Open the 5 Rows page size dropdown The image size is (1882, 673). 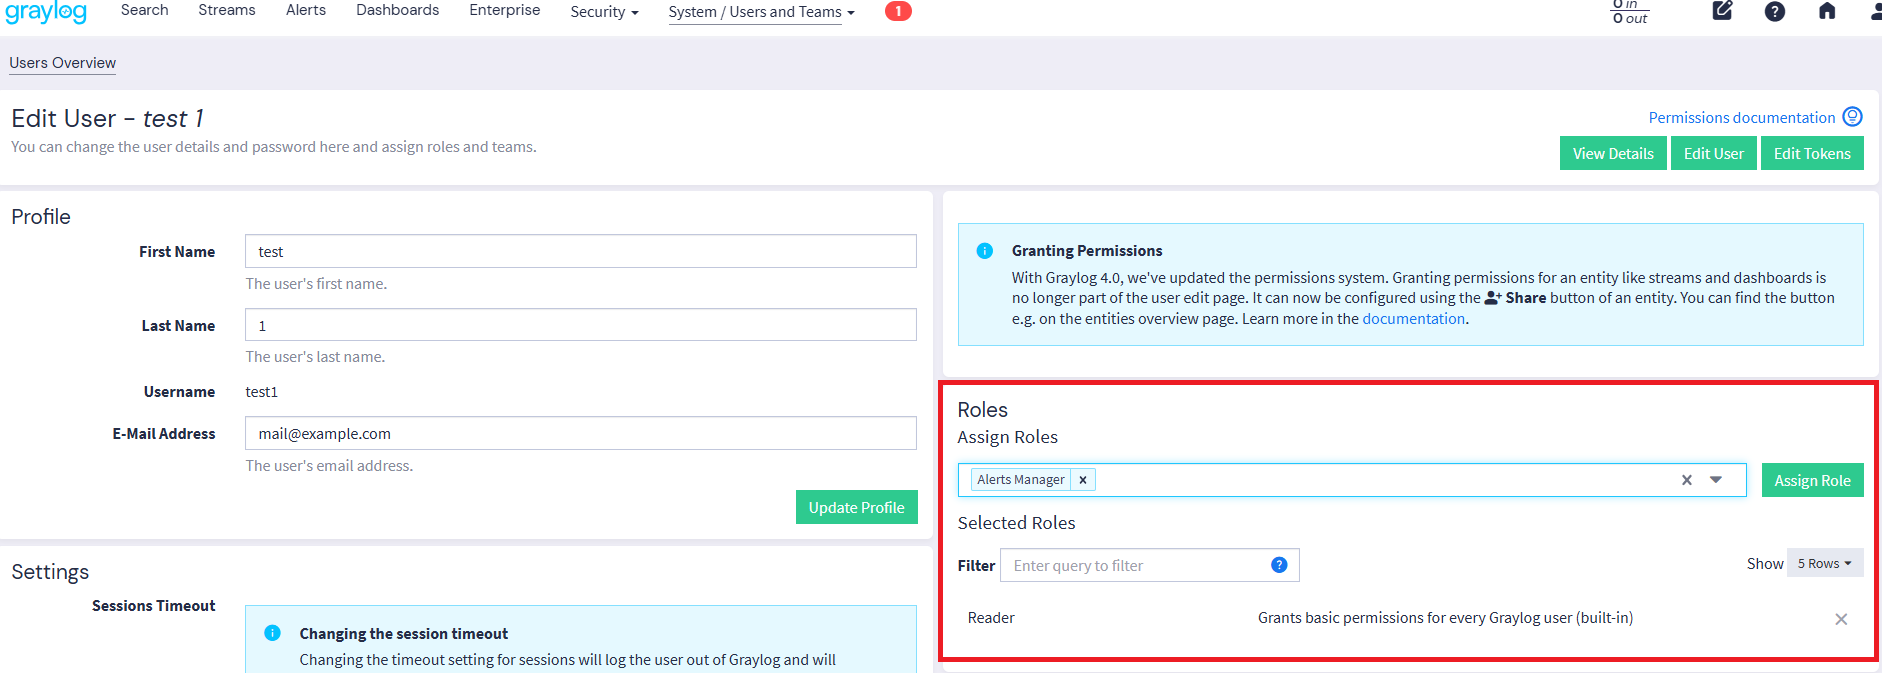click(x=1824, y=564)
